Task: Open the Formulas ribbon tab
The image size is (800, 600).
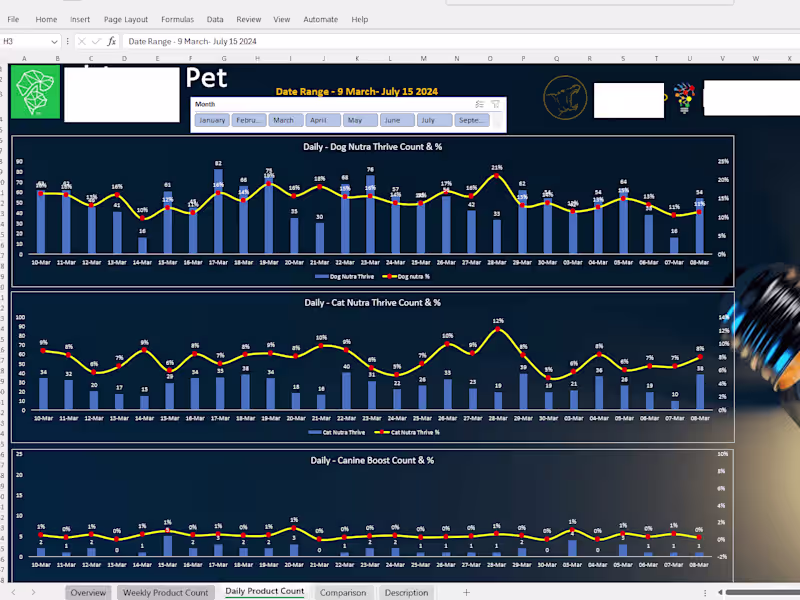Action: click(177, 18)
